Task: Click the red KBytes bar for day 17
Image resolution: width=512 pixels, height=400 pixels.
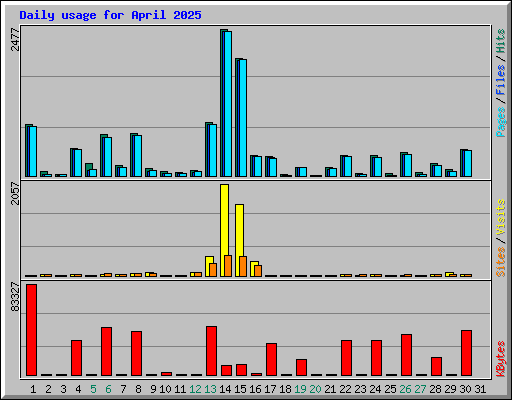Action: pyautogui.click(x=272, y=359)
